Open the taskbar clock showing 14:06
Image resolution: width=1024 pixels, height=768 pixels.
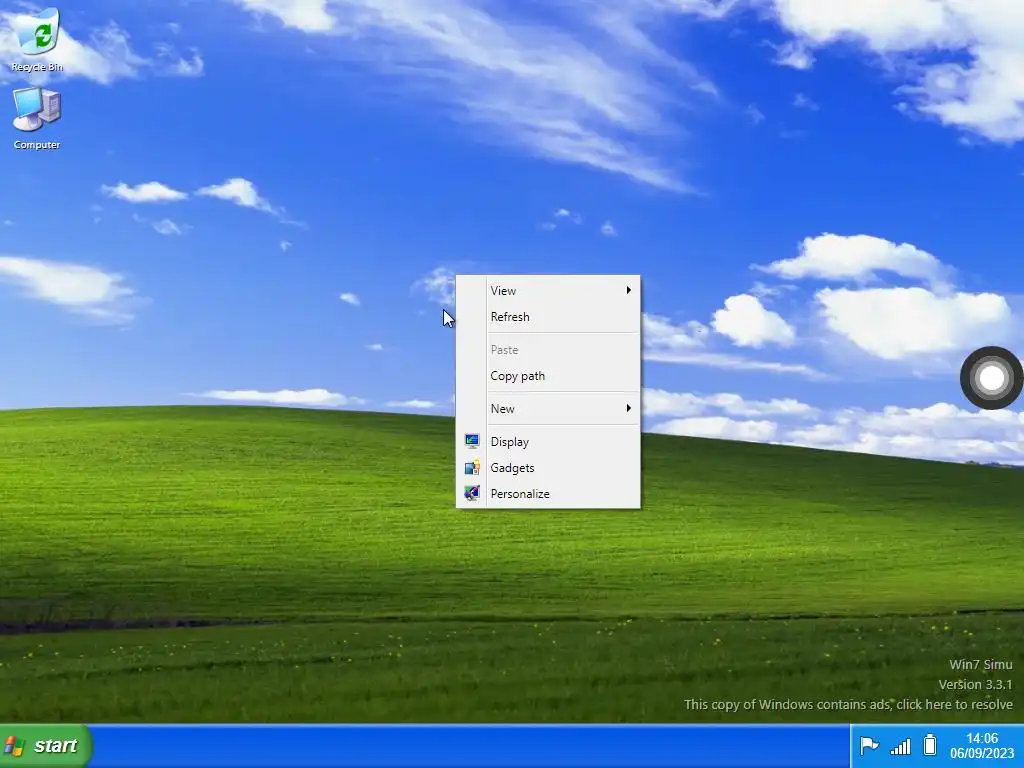[982, 738]
